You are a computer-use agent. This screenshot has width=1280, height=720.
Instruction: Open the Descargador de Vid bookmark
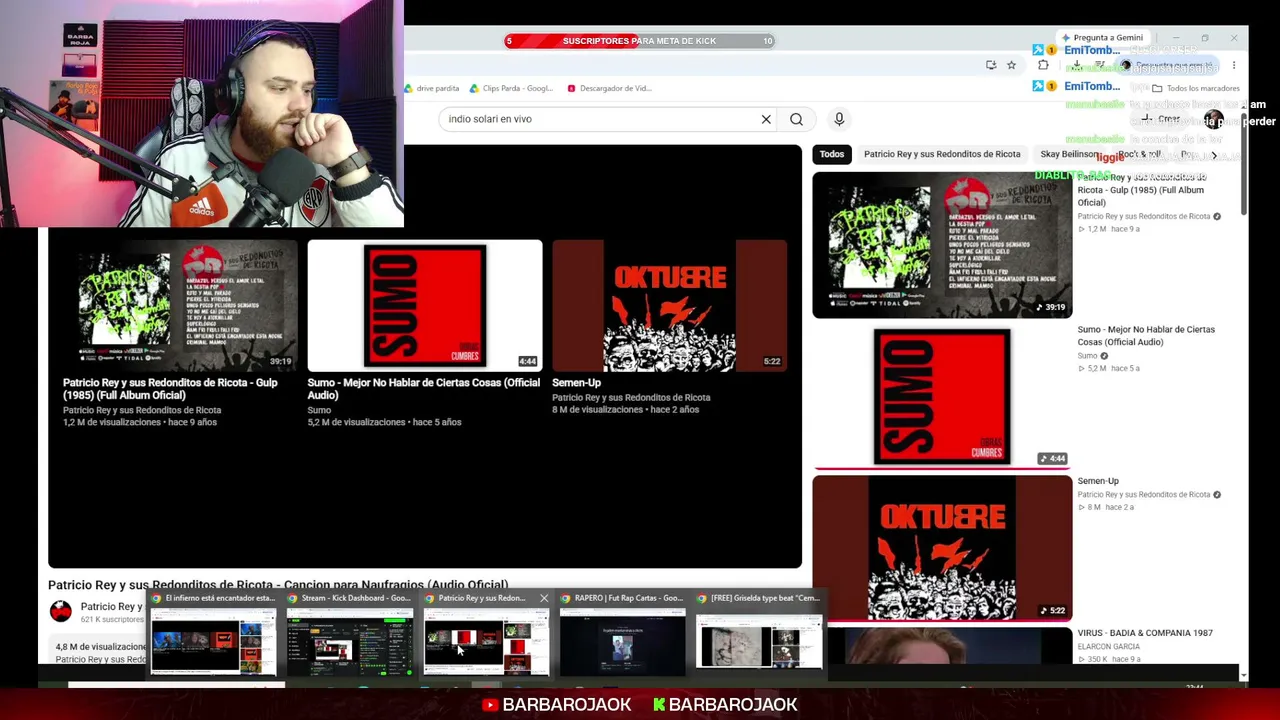pyautogui.click(x=609, y=88)
